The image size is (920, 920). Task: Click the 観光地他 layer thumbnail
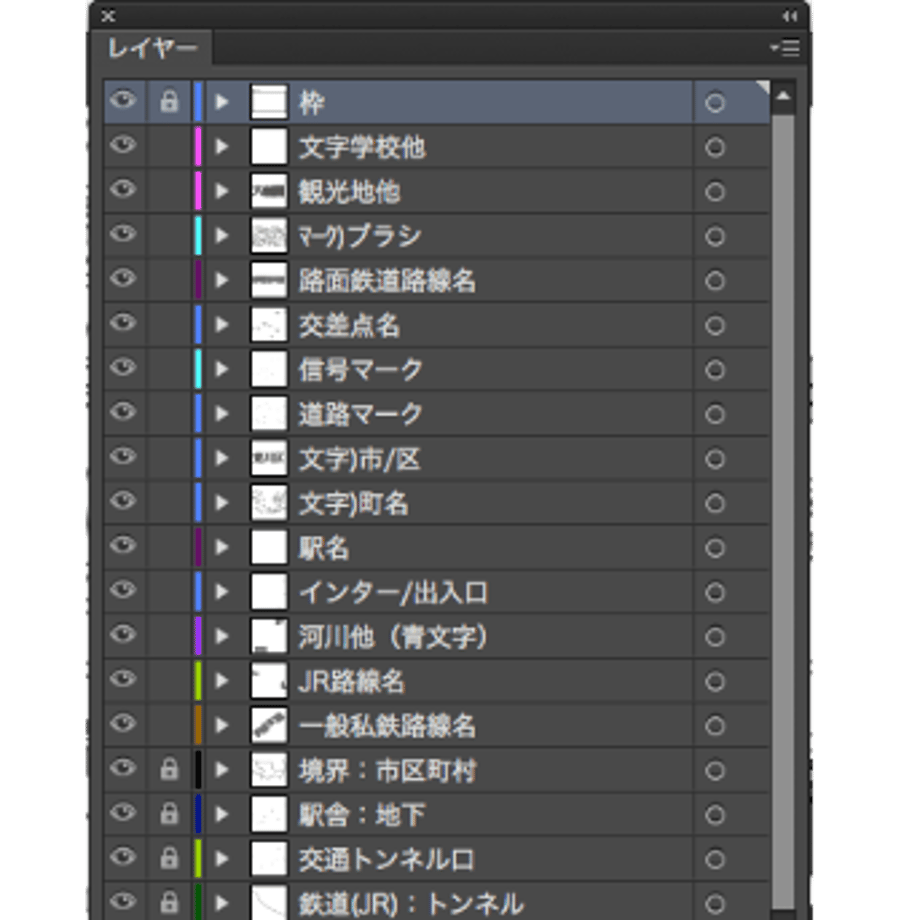tap(269, 191)
